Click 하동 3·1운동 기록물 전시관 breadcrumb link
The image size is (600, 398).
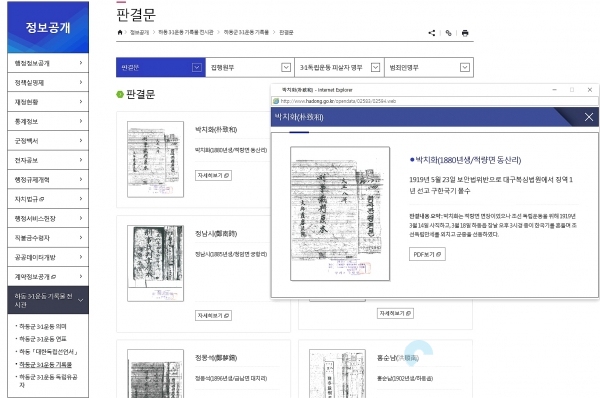186,33
